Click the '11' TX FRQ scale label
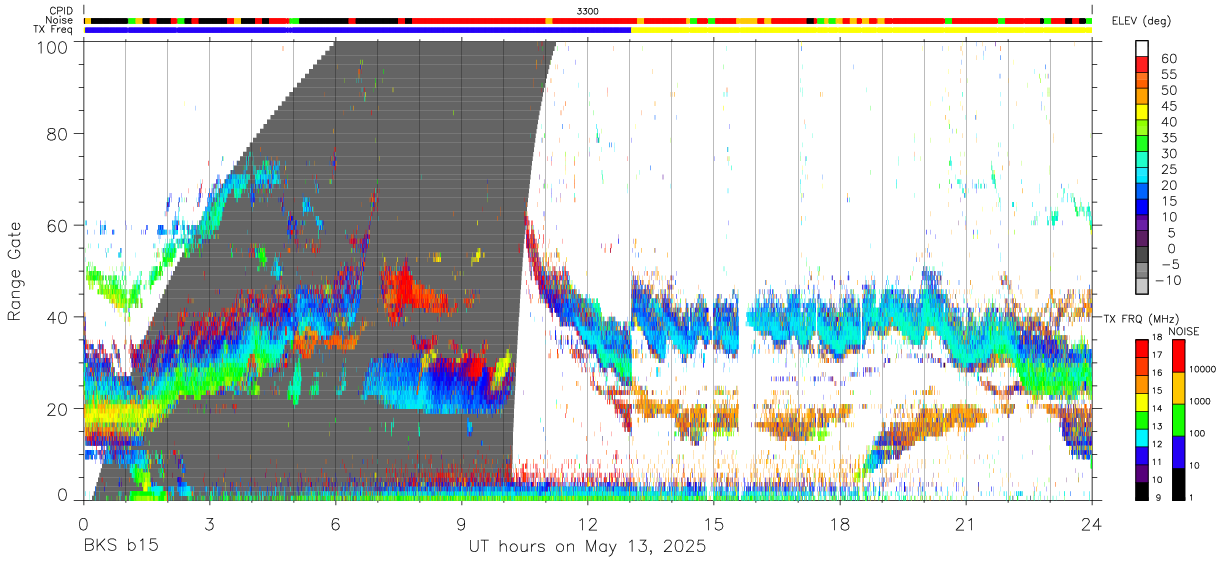This screenshot has width=1228, height=567. tap(1156, 462)
